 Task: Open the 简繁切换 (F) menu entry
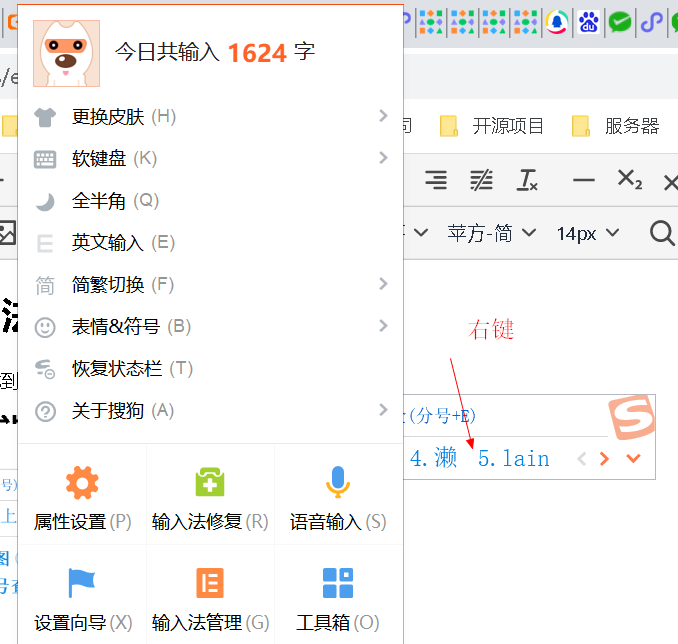point(211,285)
